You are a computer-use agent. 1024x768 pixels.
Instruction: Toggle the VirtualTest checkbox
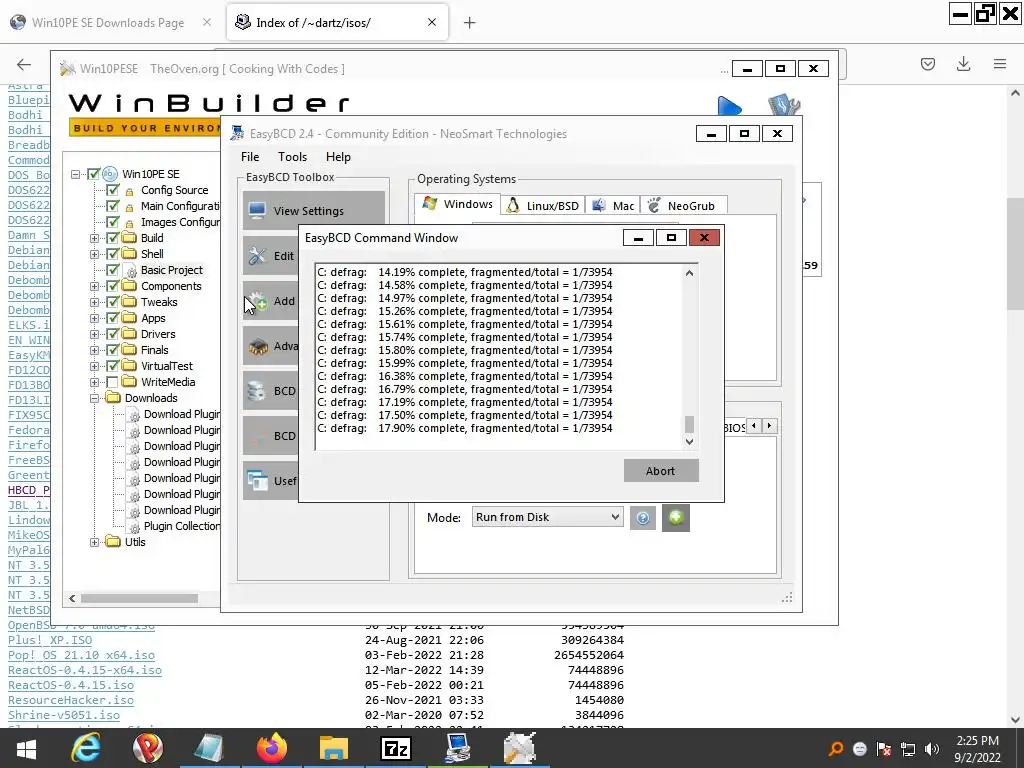point(113,366)
